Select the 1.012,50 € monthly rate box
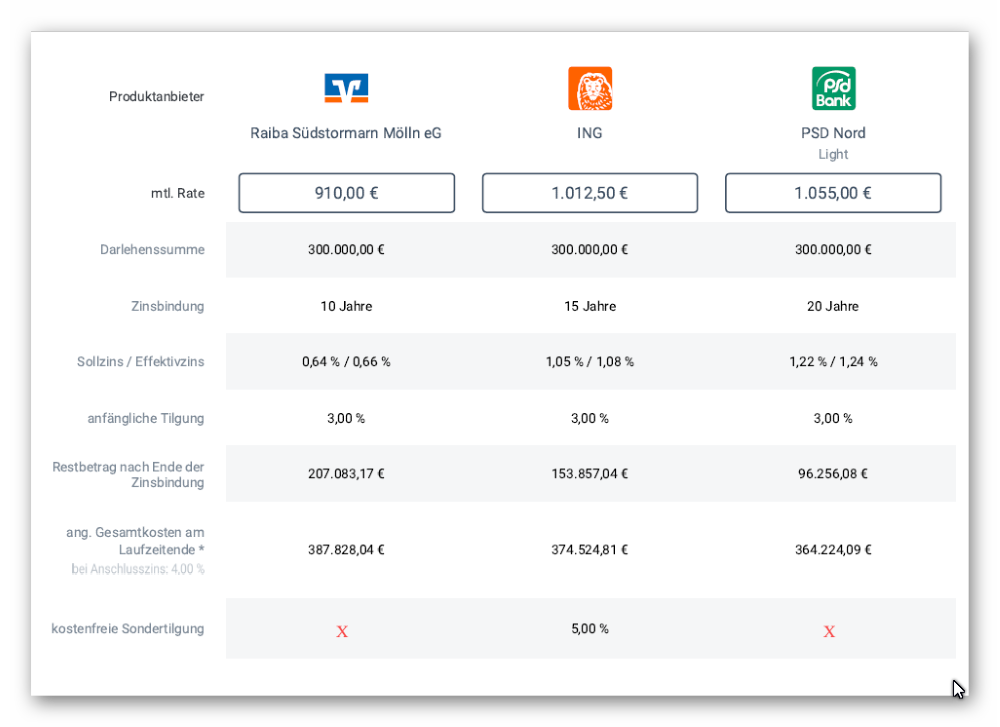This screenshot has width=1000, height=727. coord(590,193)
